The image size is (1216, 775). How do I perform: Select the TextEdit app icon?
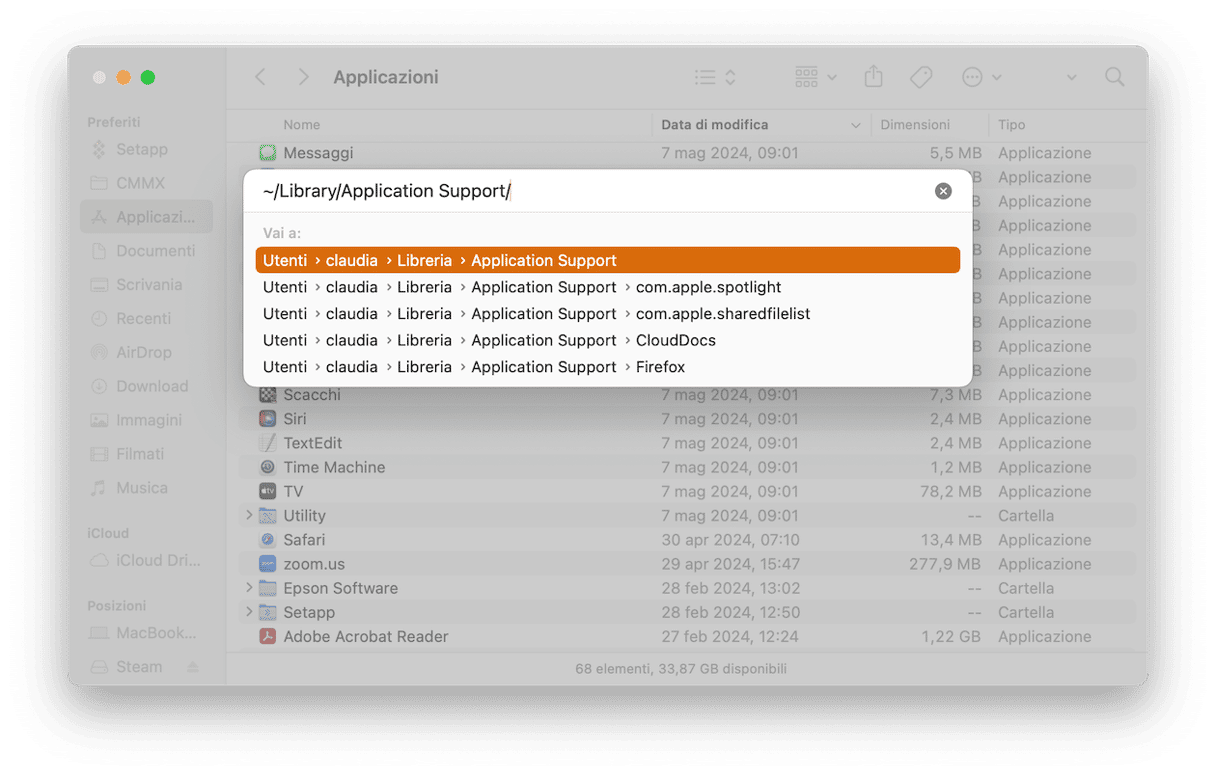click(267, 443)
